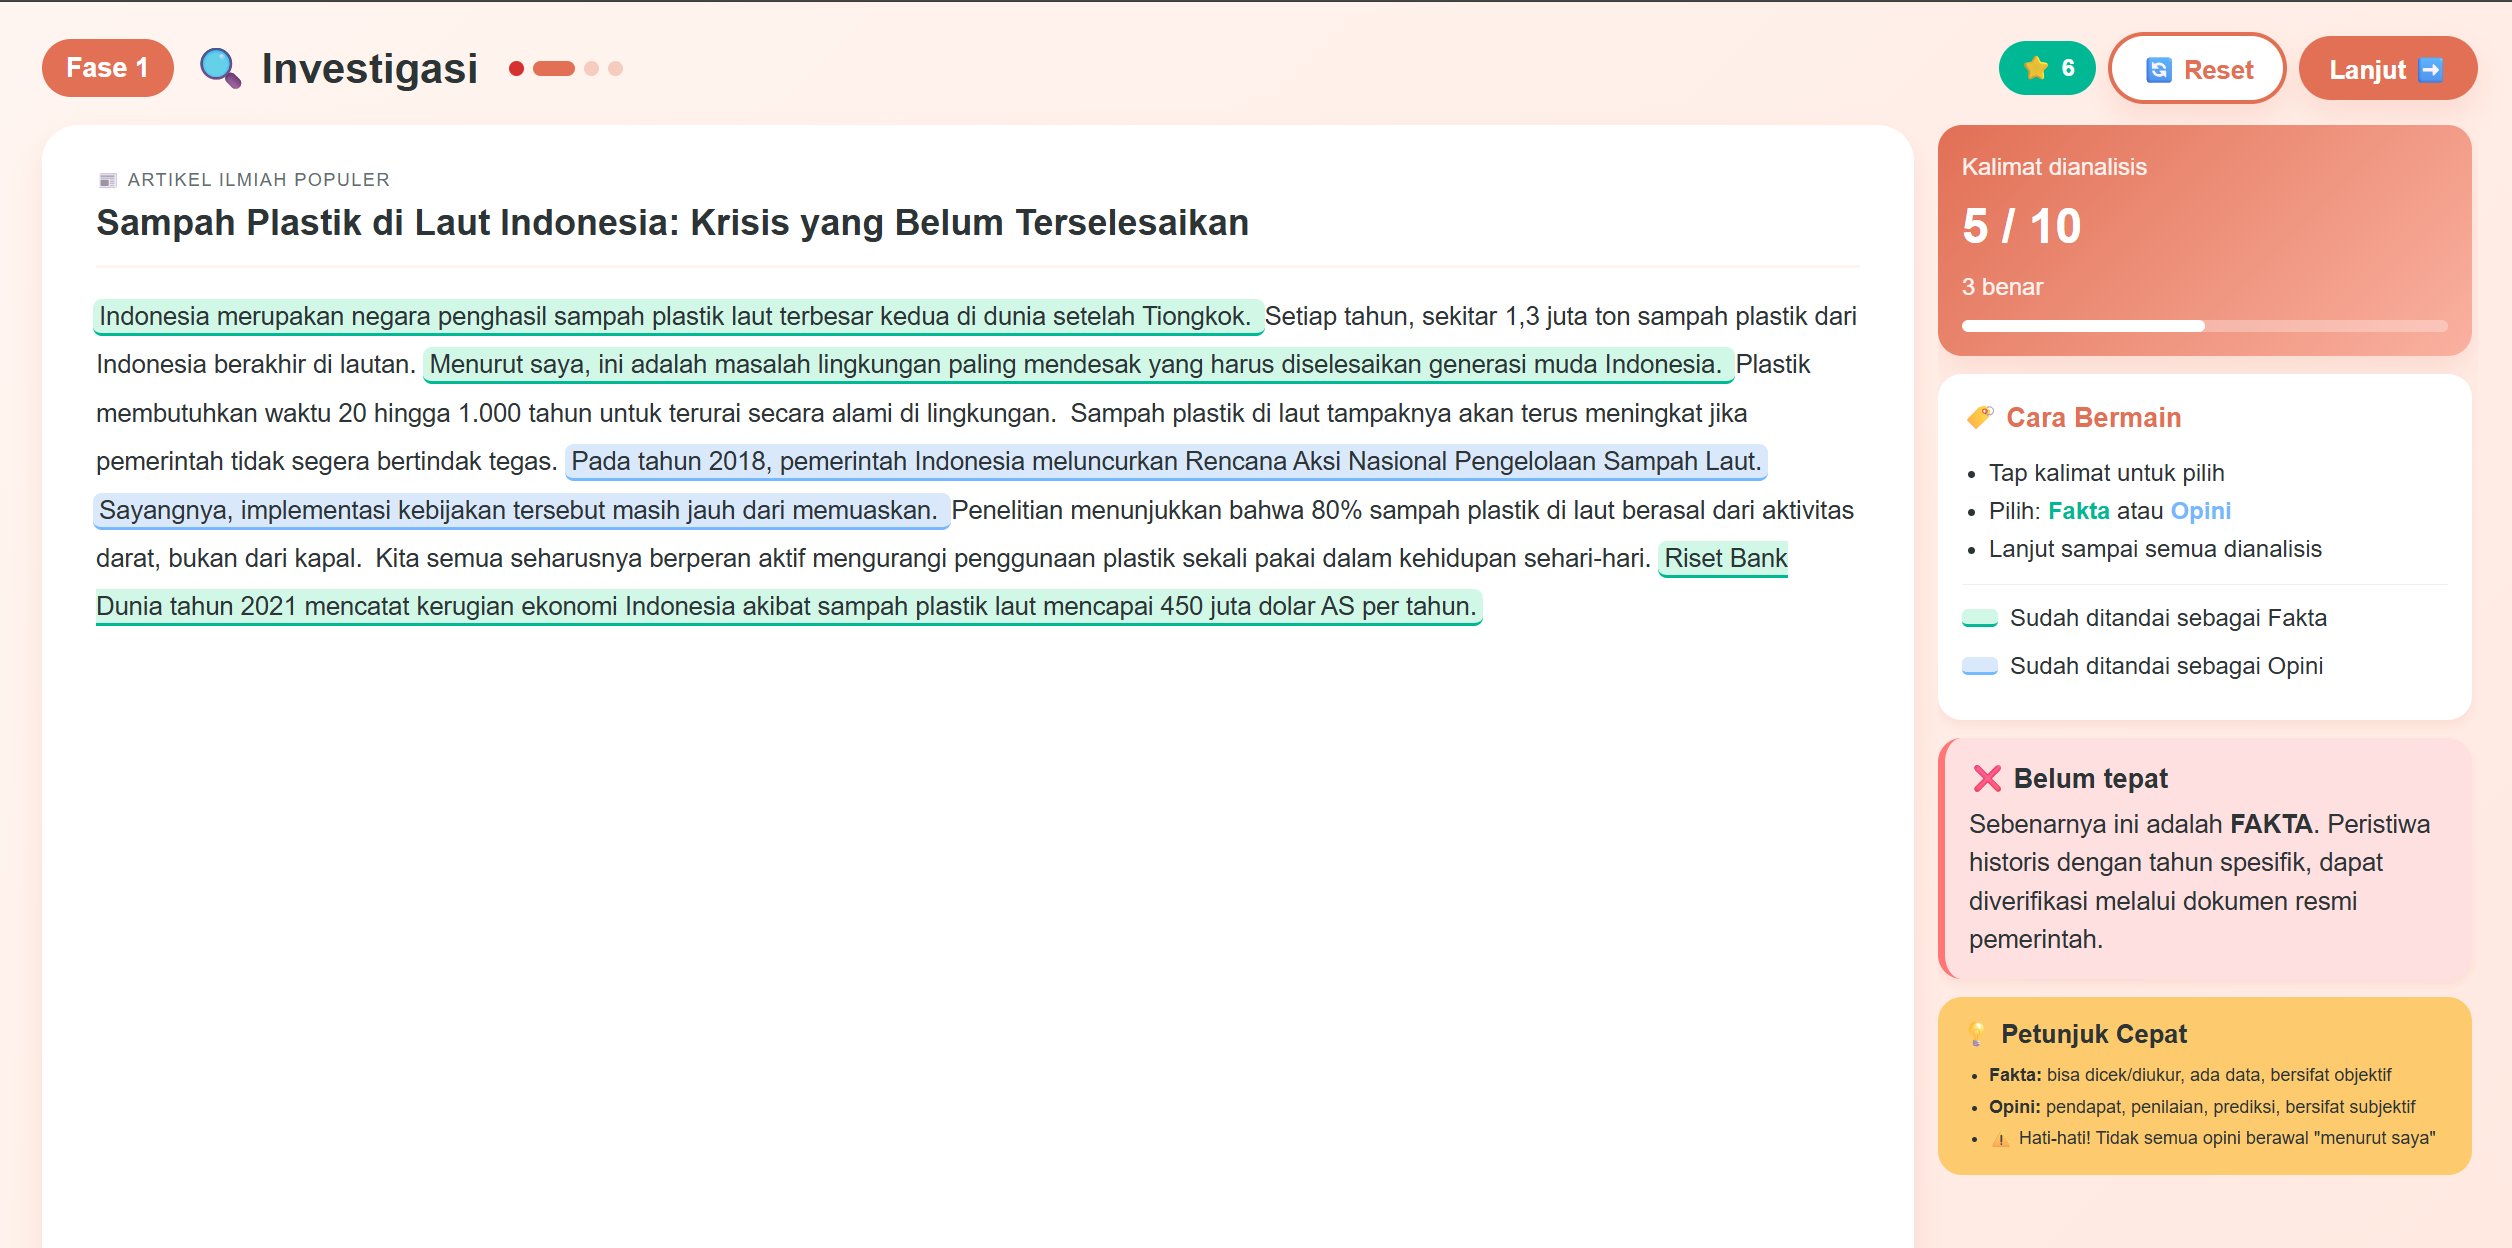This screenshot has width=2512, height=1248.
Task: Click the lightbulb icon beside Petunjuk Cepat
Action: (1976, 1034)
